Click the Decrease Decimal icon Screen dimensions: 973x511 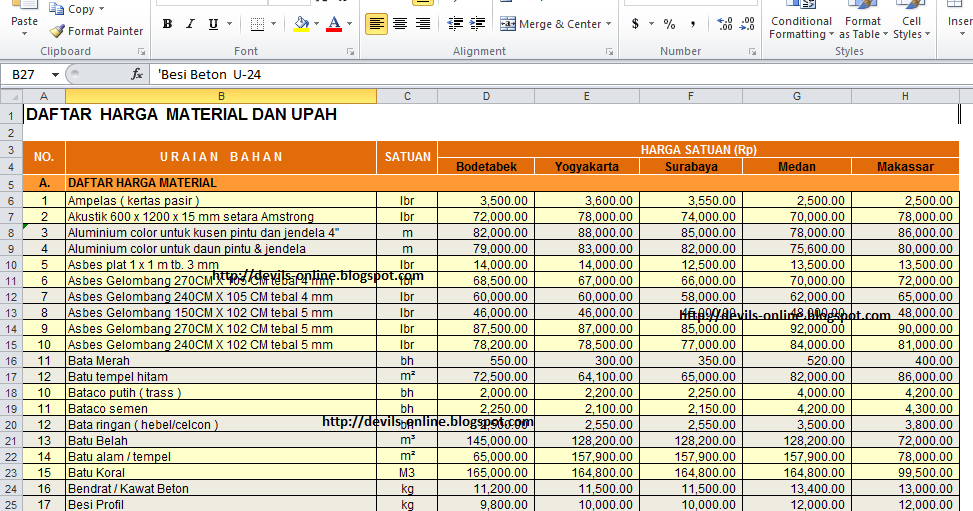[747, 24]
